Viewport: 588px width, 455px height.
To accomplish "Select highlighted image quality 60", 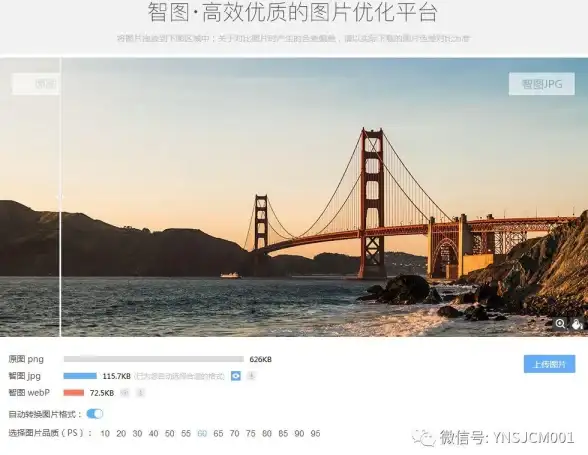I will click(202, 434).
